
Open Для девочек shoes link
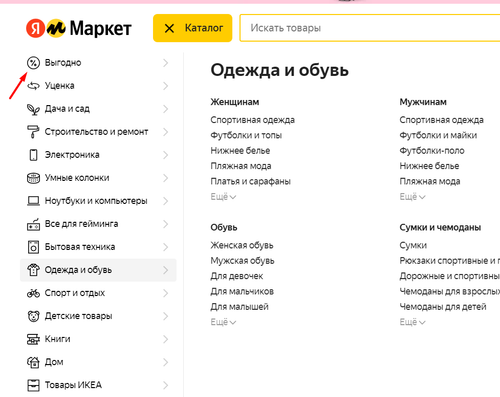237,276
